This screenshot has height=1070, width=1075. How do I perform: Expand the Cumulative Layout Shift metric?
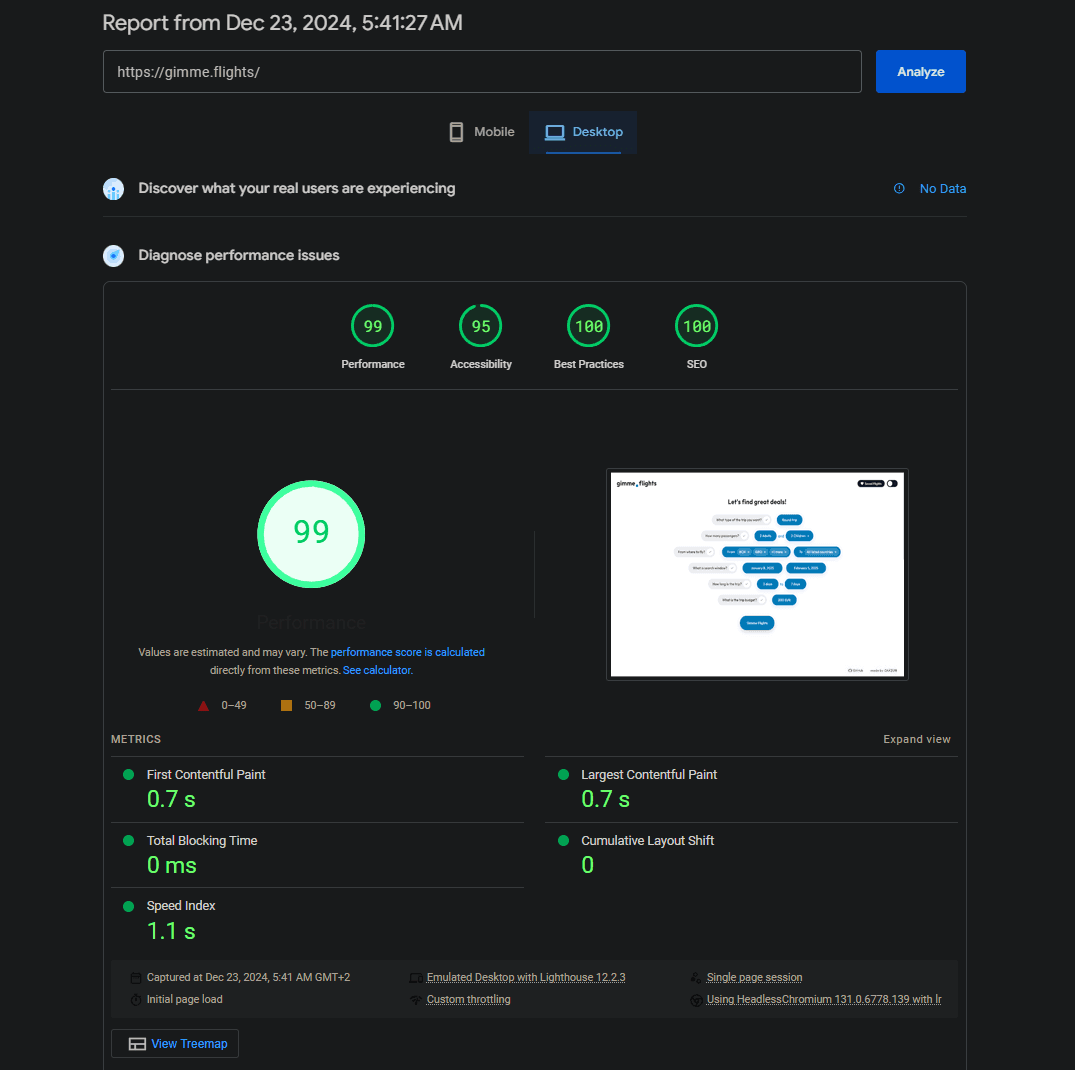(x=647, y=841)
